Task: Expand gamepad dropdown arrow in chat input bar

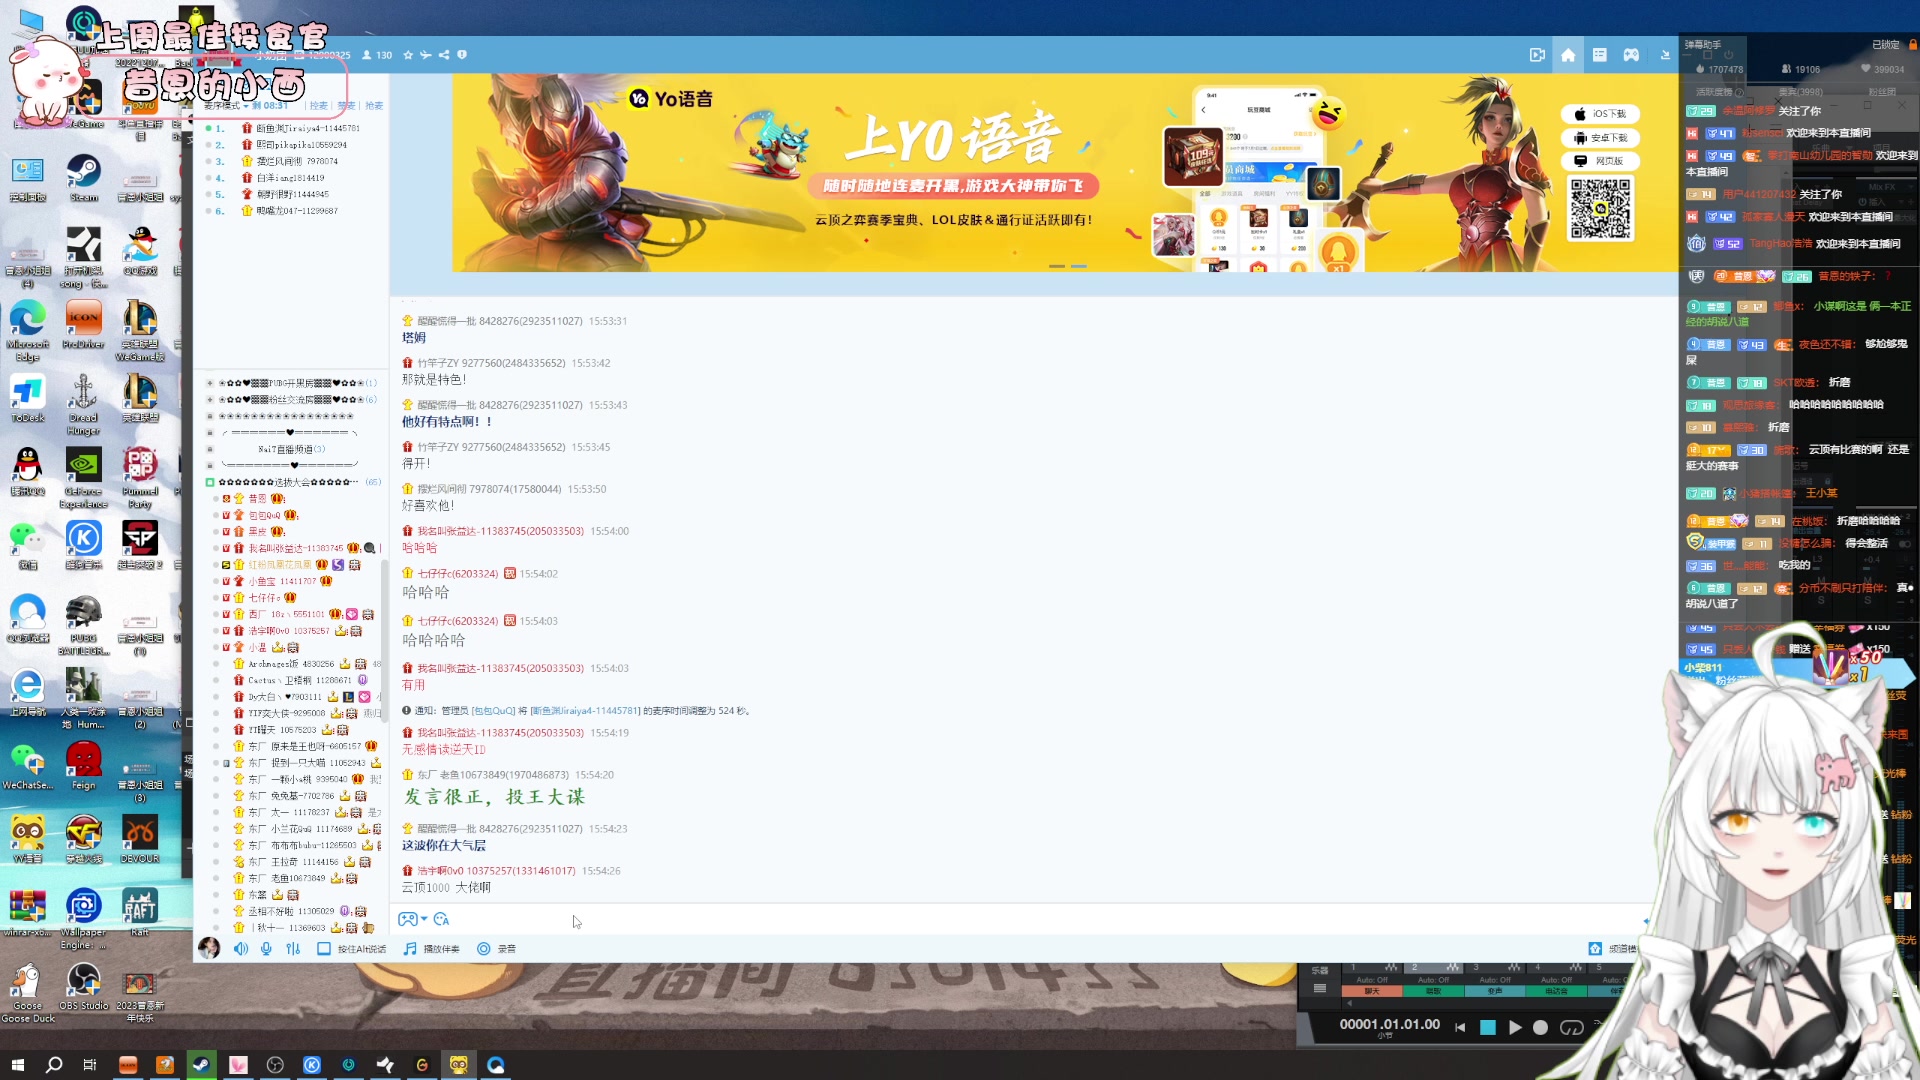Action: click(424, 919)
